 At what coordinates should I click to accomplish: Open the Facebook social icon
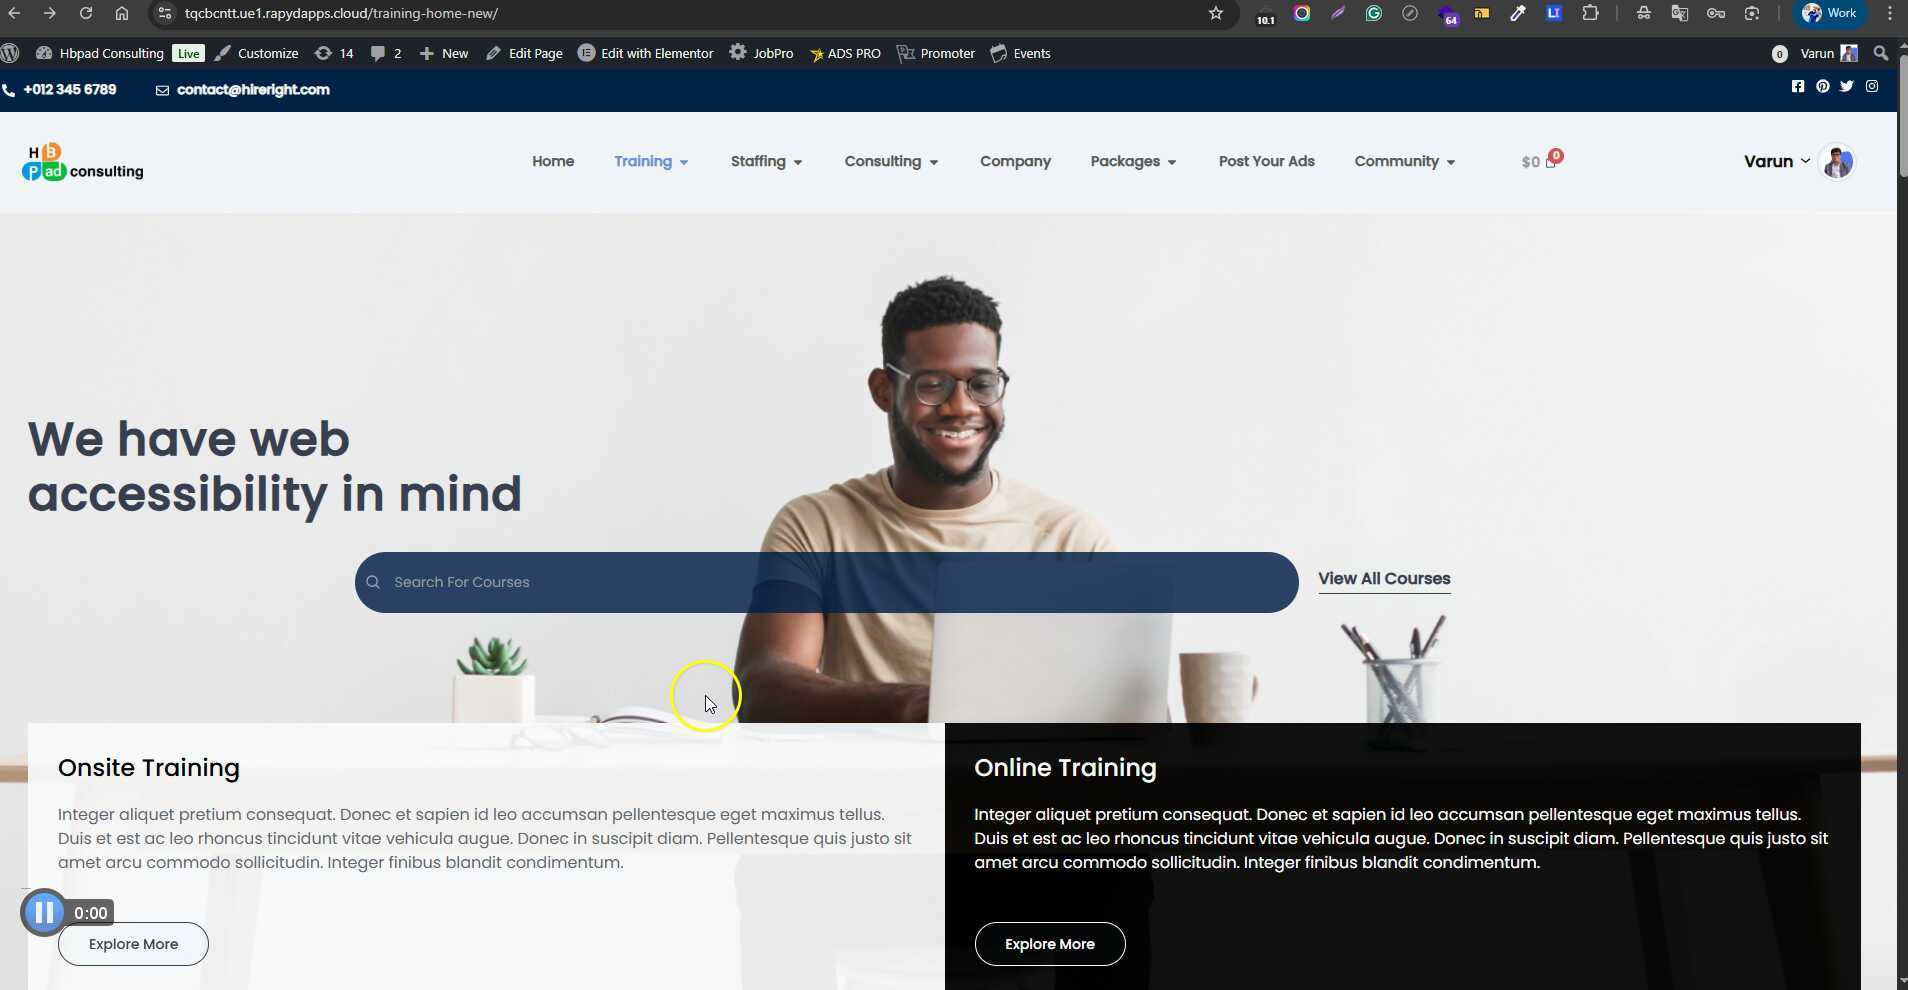click(x=1798, y=86)
